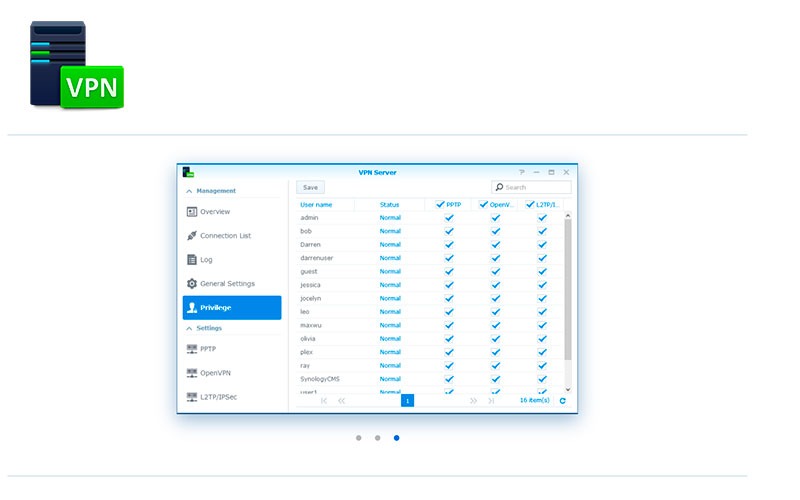The image size is (800, 500).
Task: Click the search magnifier icon
Action: [x=499, y=187]
